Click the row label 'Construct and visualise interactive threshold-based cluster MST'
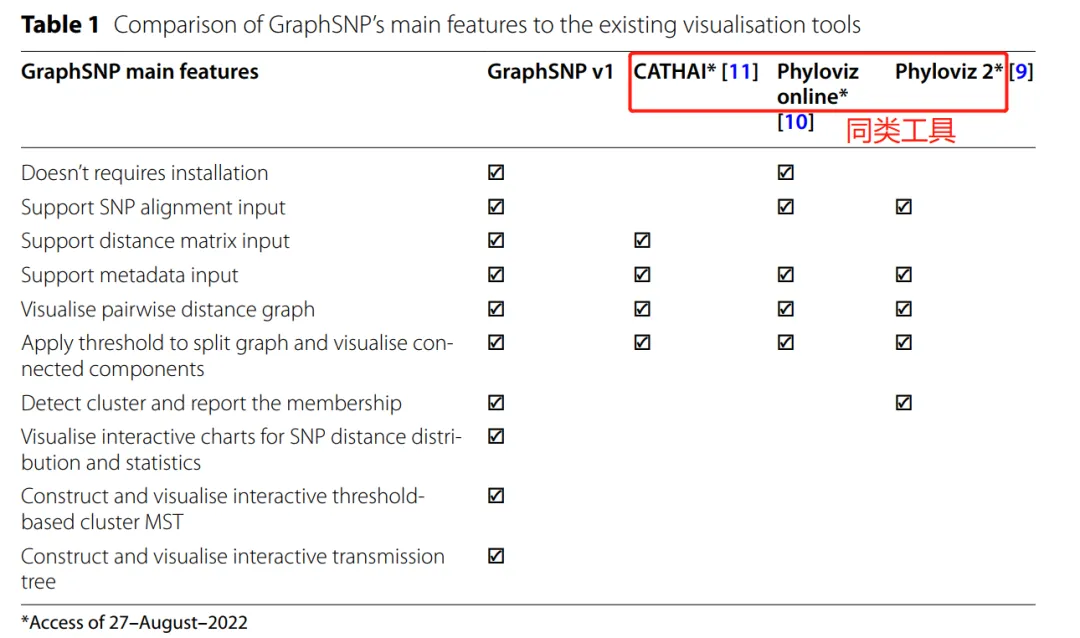 pos(222,508)
